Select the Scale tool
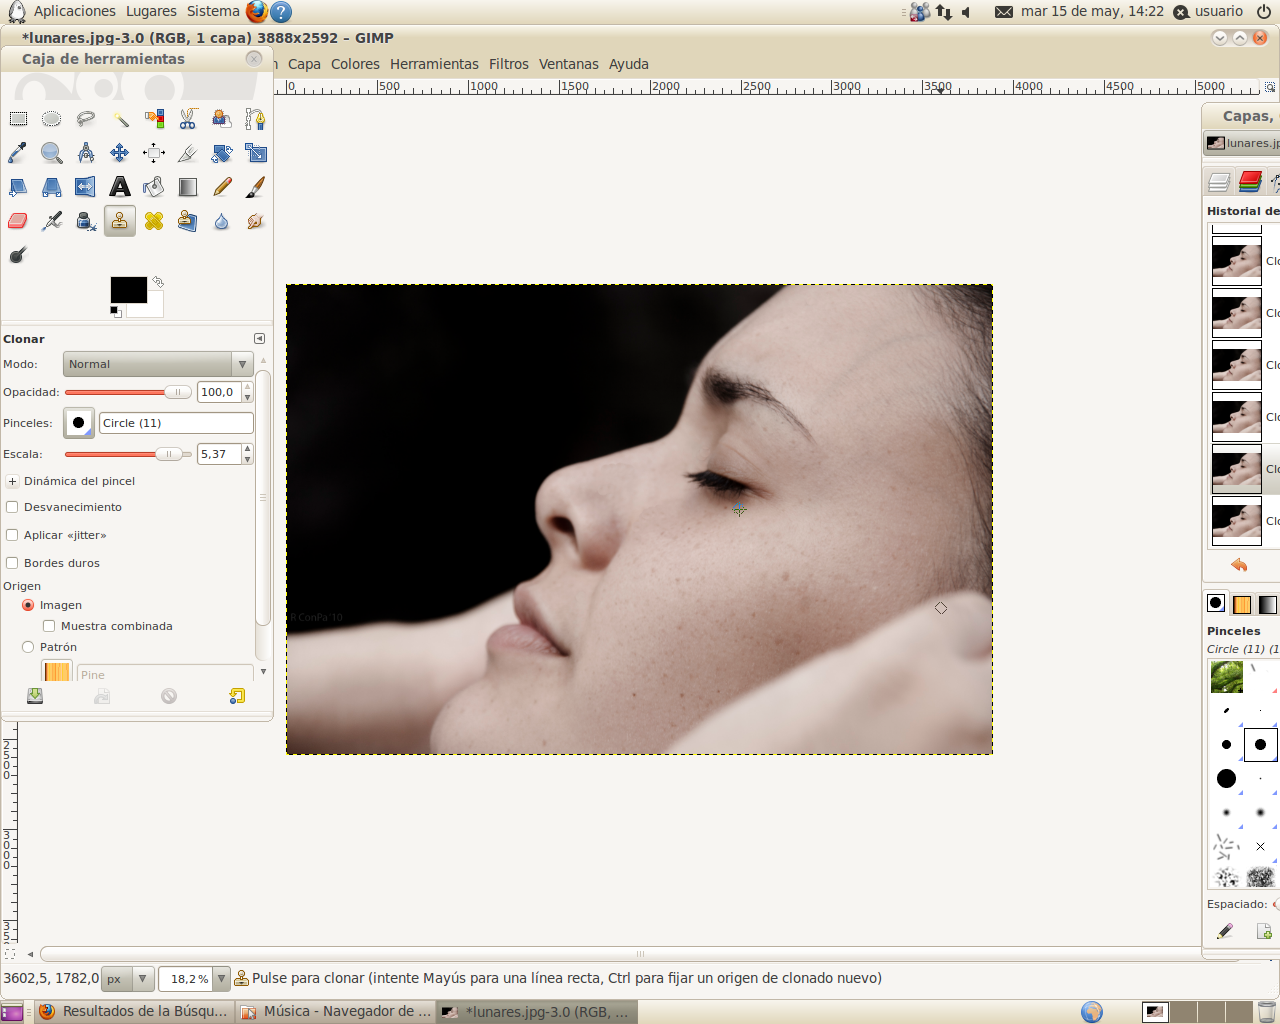Viewport: 1280px width, 1024px height. (x=256, y=153)
